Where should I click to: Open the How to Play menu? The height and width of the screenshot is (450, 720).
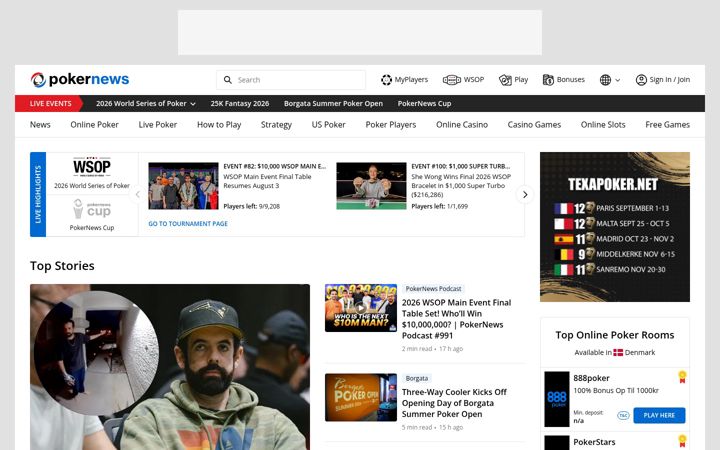(219, 124)
